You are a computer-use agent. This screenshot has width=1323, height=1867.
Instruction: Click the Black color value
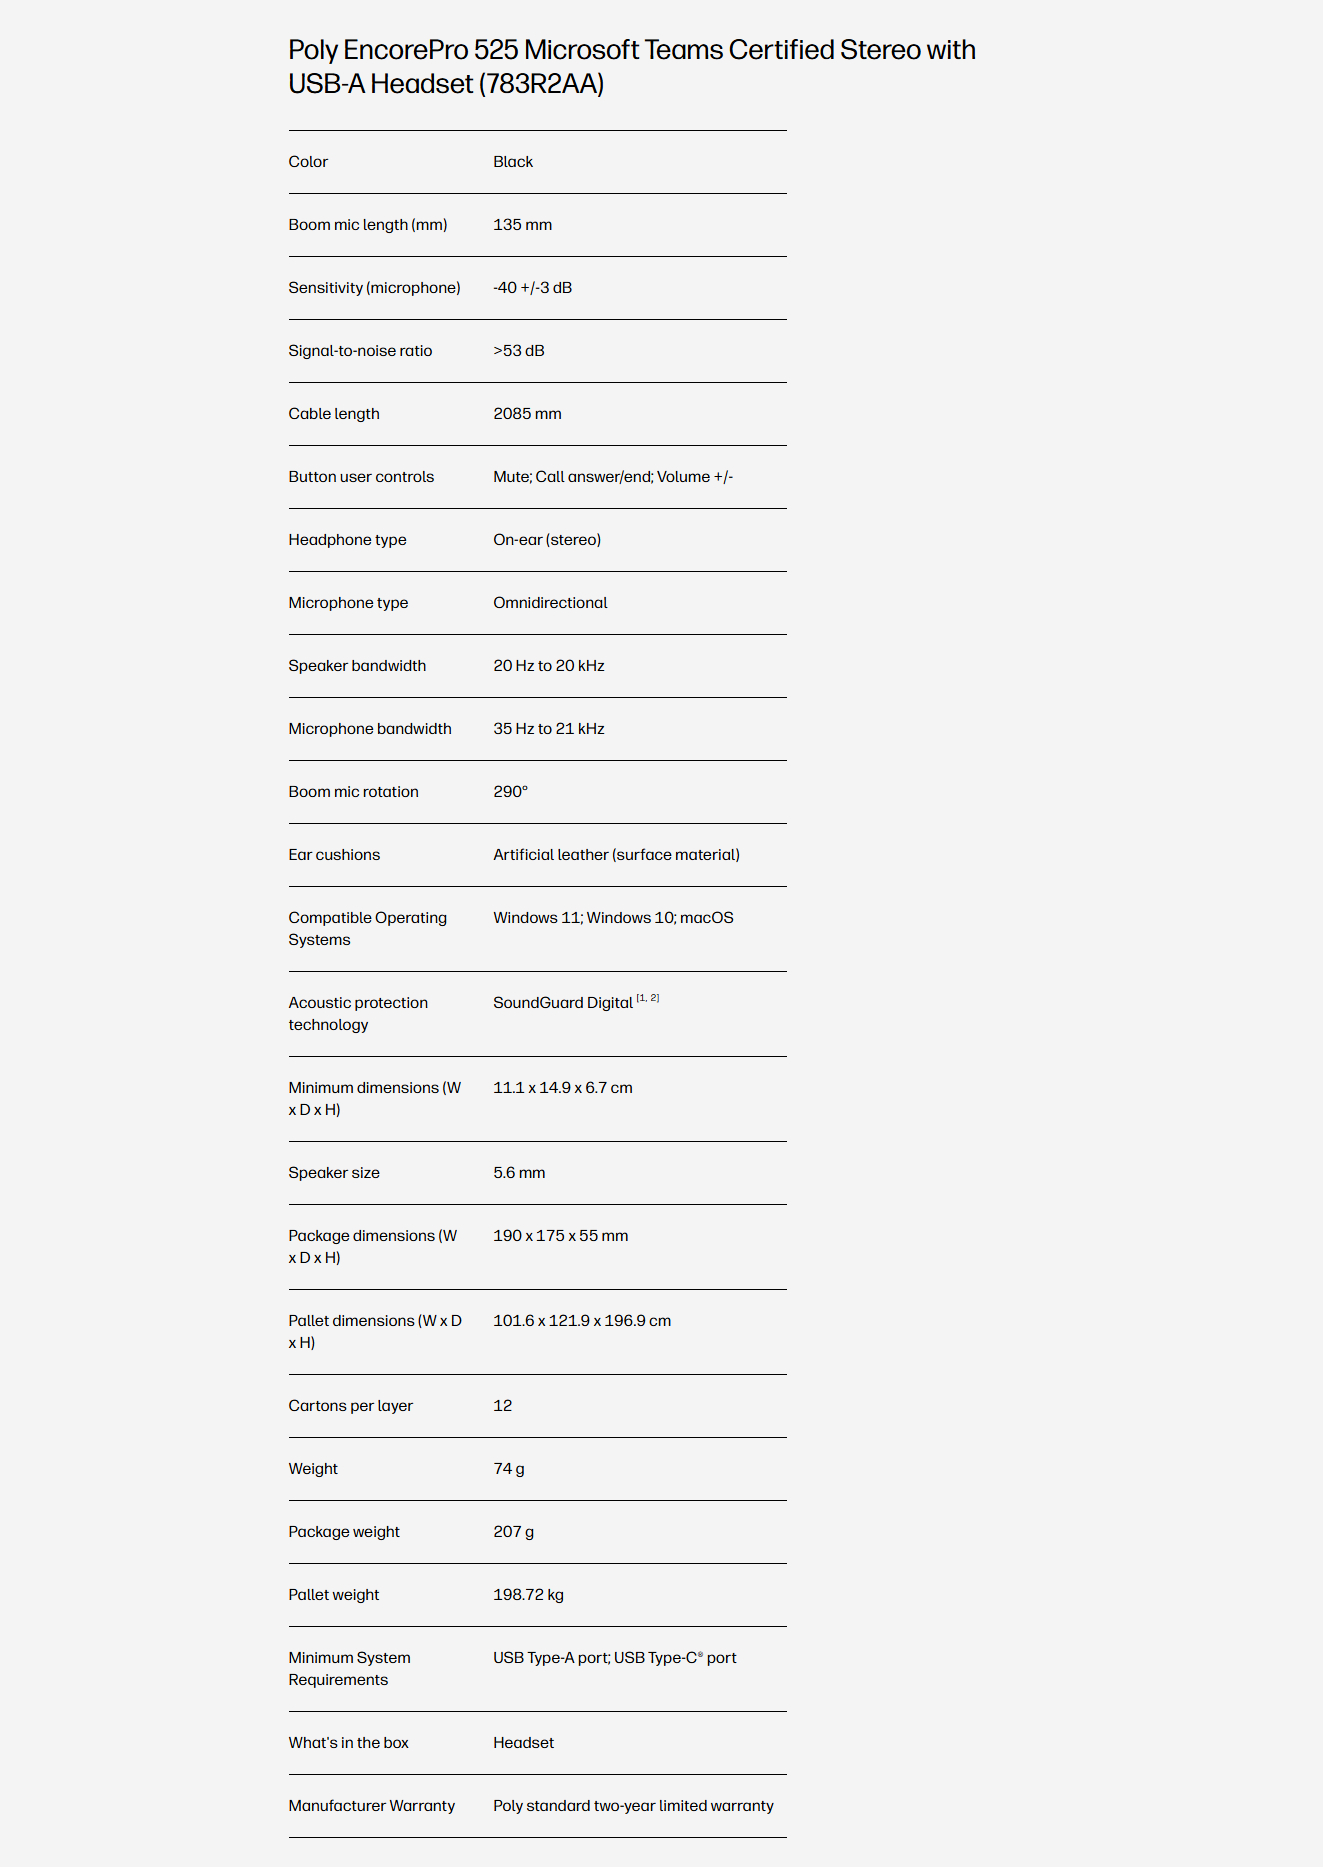513,162
